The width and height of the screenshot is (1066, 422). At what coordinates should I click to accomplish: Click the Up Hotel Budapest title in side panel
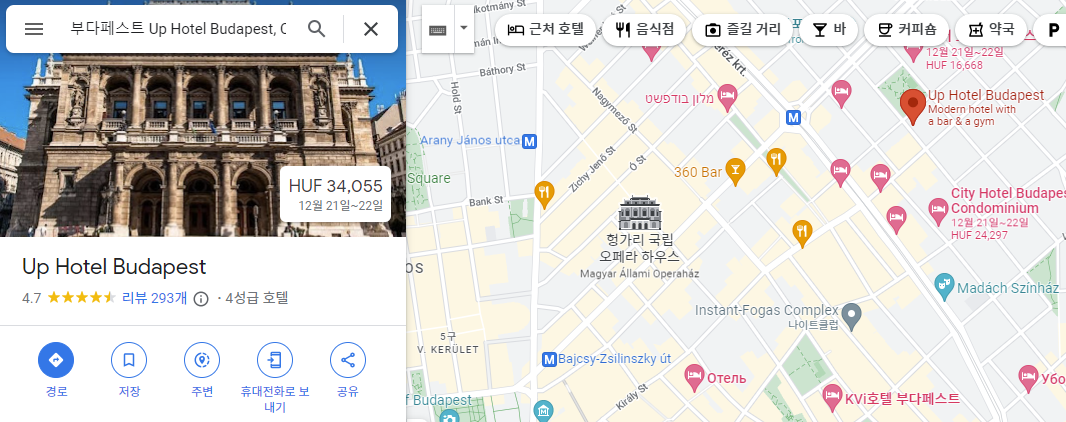pyautogui.click(x=114, y=266)
